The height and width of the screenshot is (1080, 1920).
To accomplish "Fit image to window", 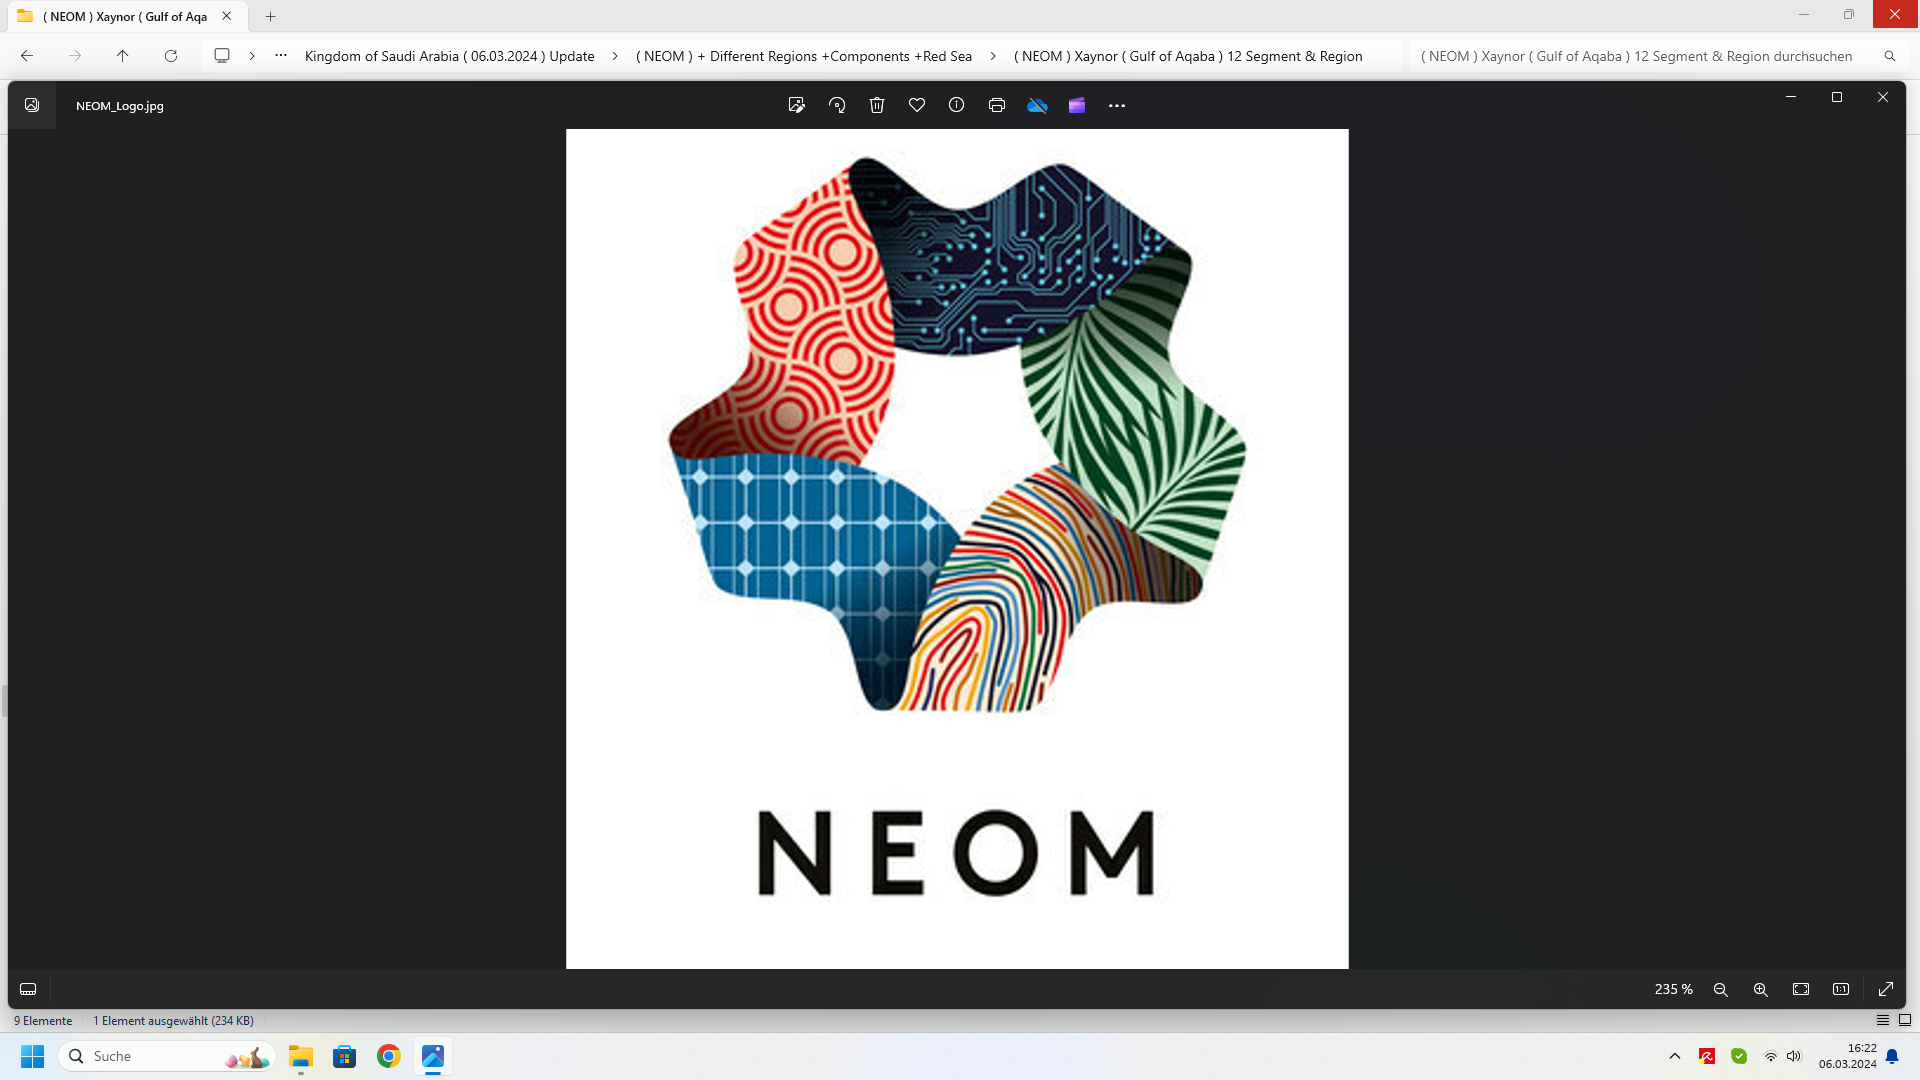I will (1801, 989).
